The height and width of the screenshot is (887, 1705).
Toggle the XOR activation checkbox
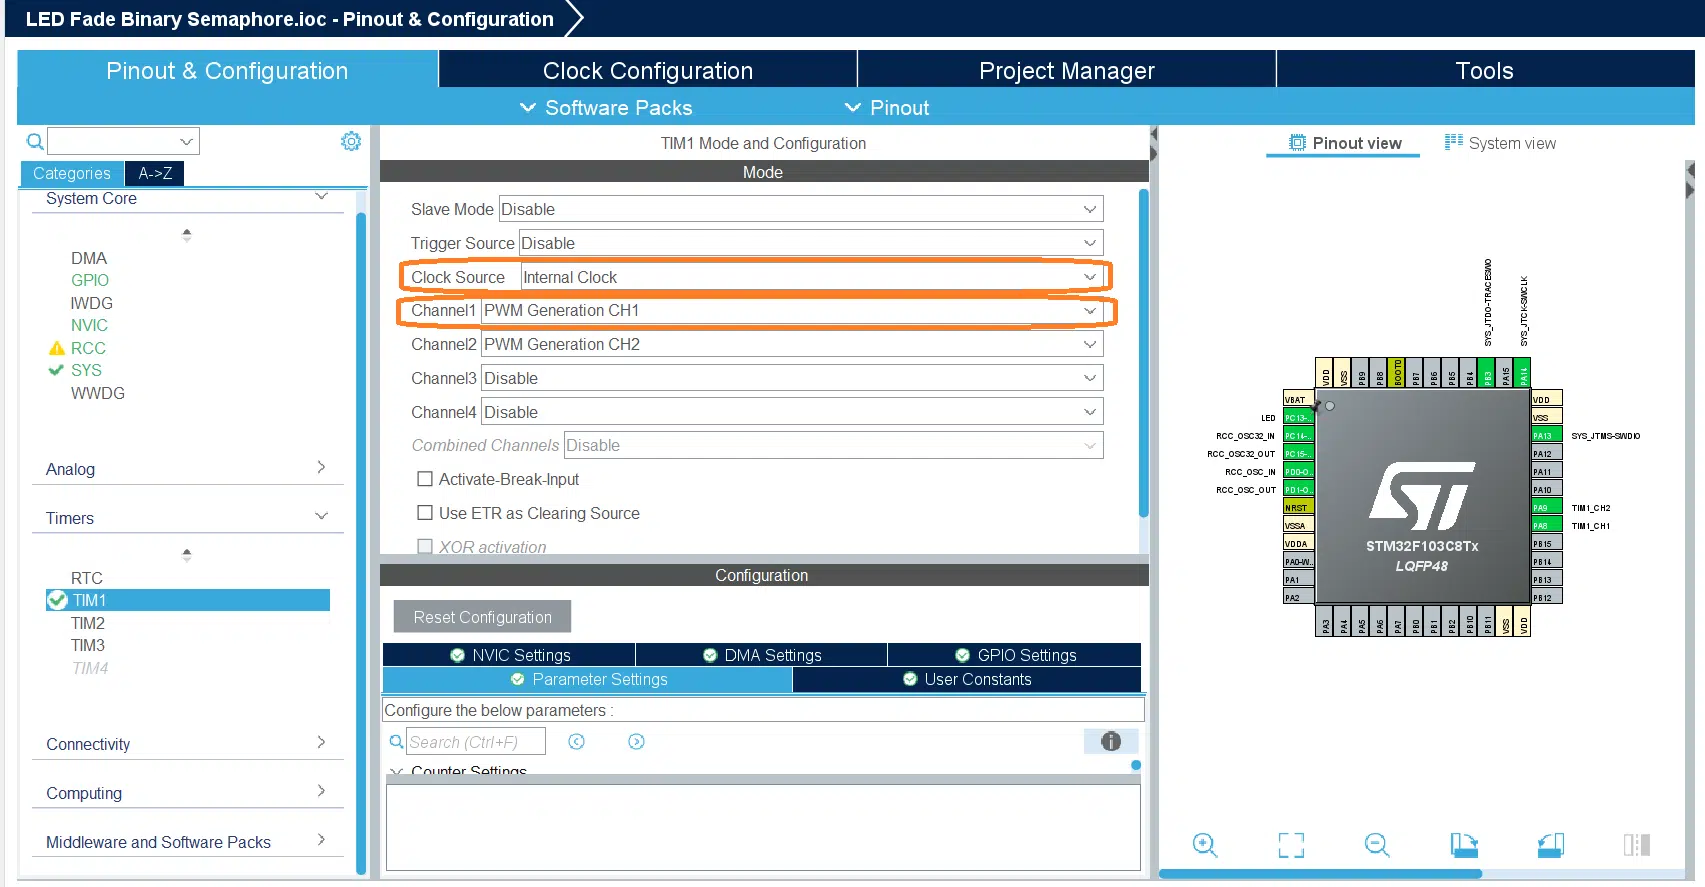[x=425, y=547]
